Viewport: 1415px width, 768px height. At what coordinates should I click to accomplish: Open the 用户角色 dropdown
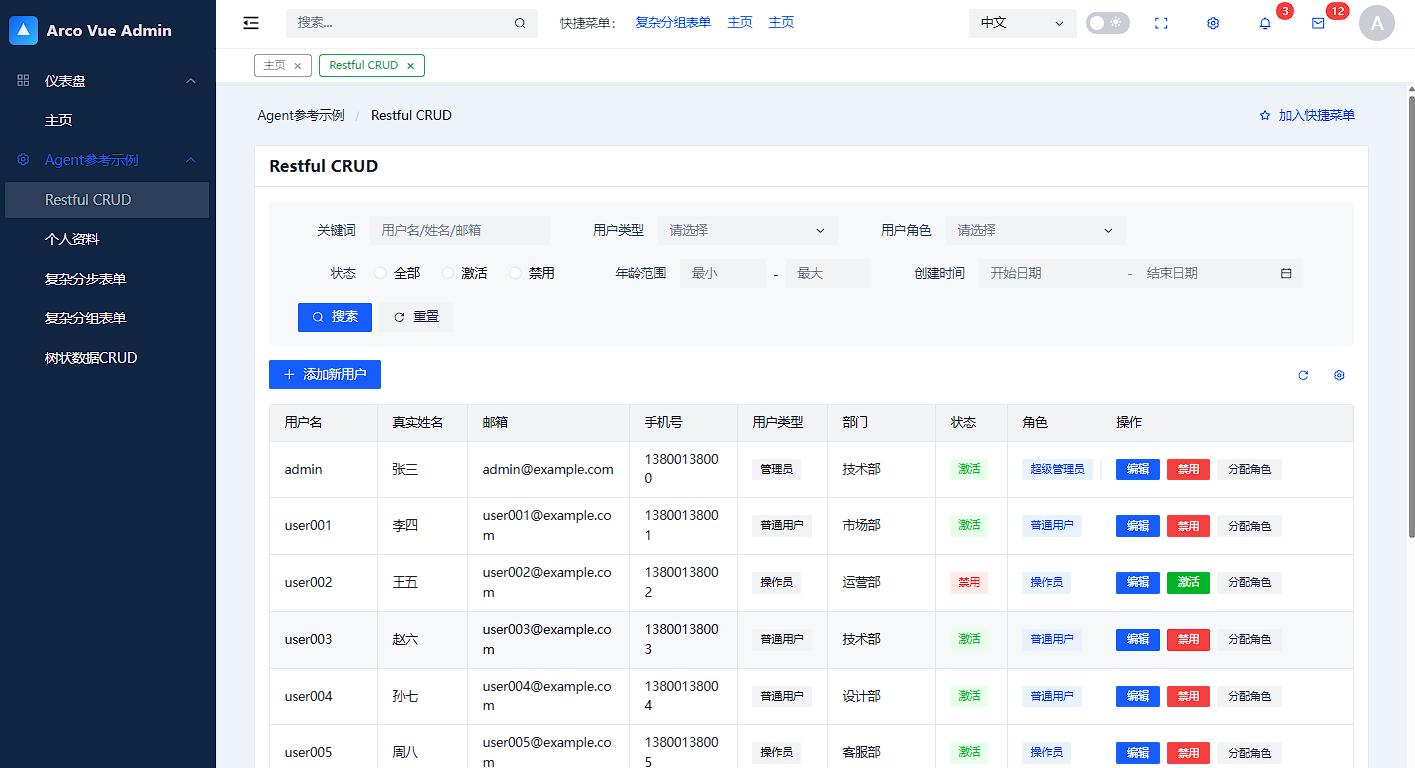[x=1036, y=230]
